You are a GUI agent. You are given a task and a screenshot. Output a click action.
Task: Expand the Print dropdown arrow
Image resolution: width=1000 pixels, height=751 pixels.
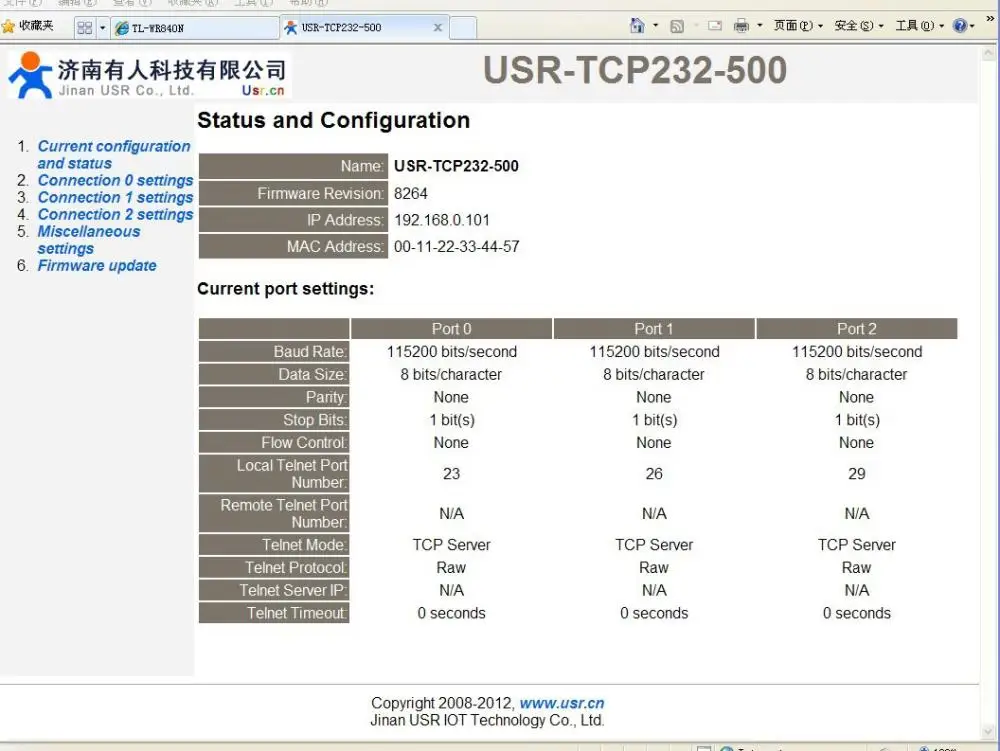click(x=759, y=26)
